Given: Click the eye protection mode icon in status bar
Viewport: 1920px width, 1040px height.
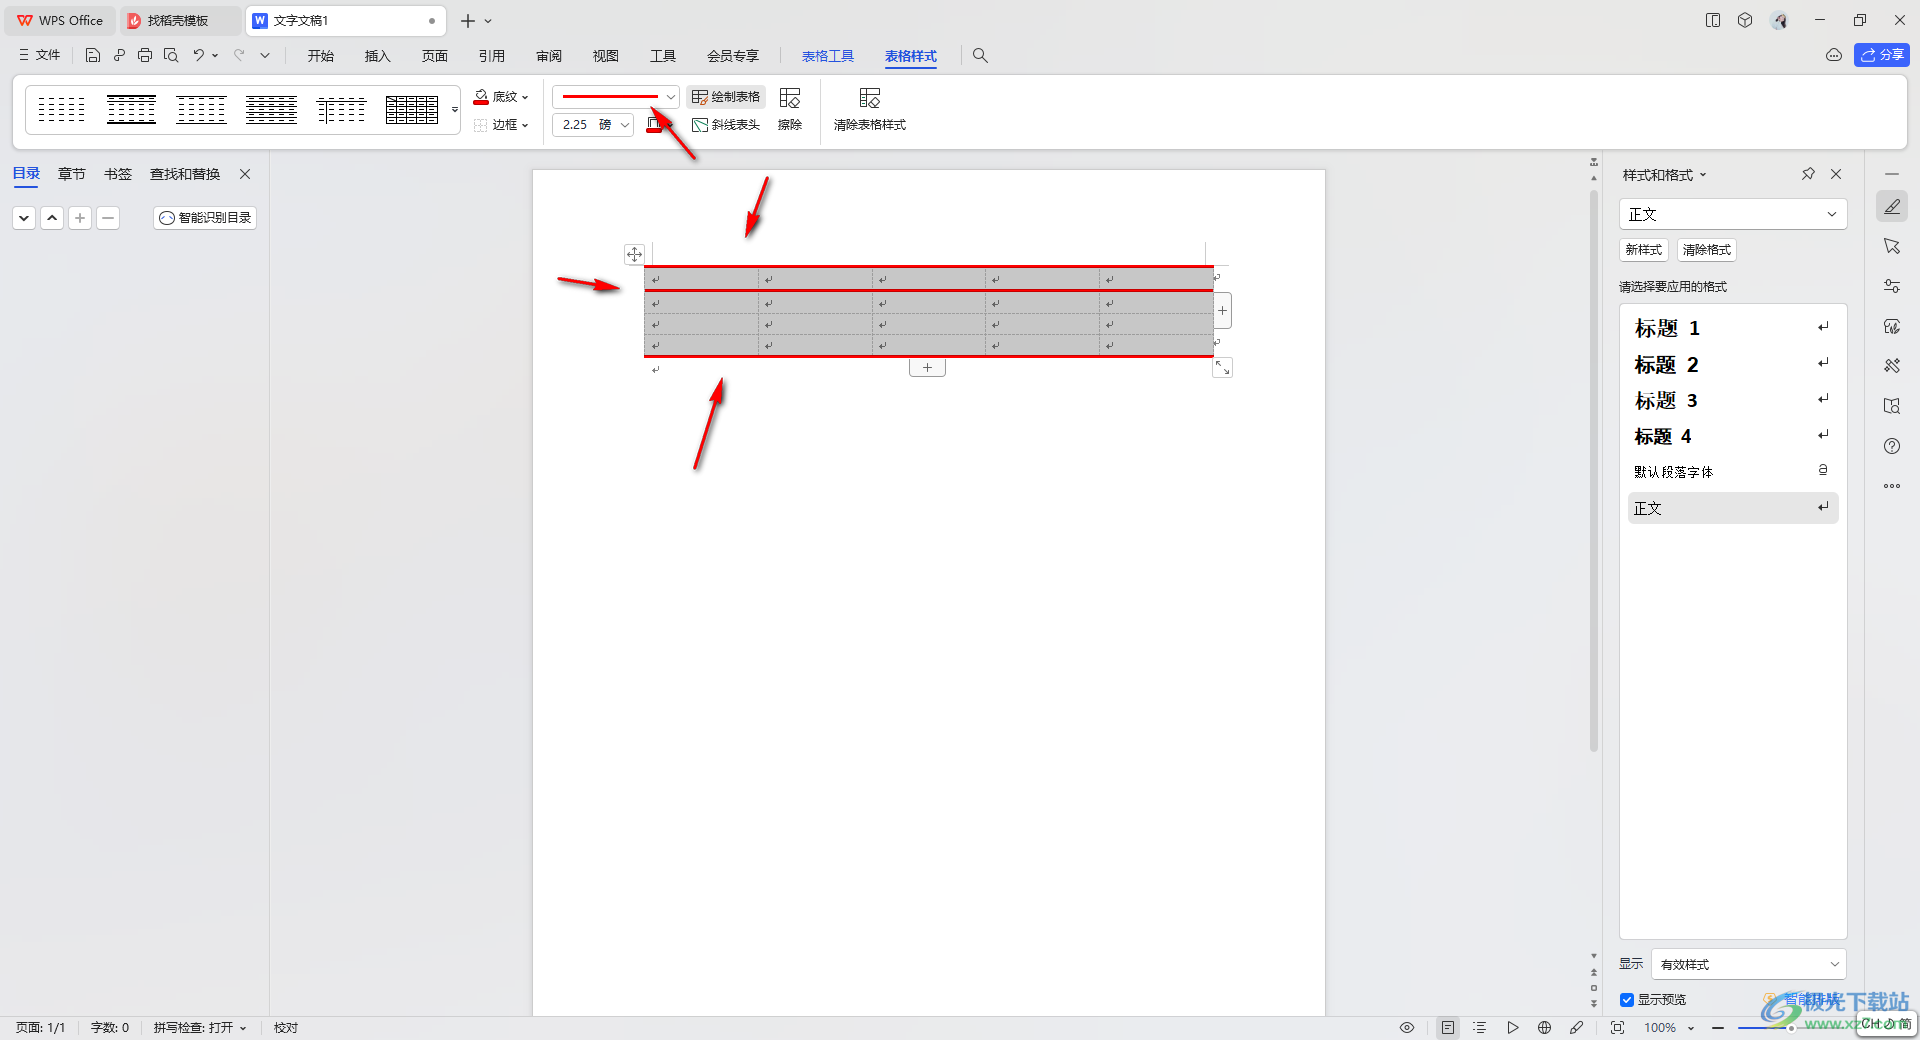Looking at the screenshot, I should pyautogui.click(x=1407, y=1027).
